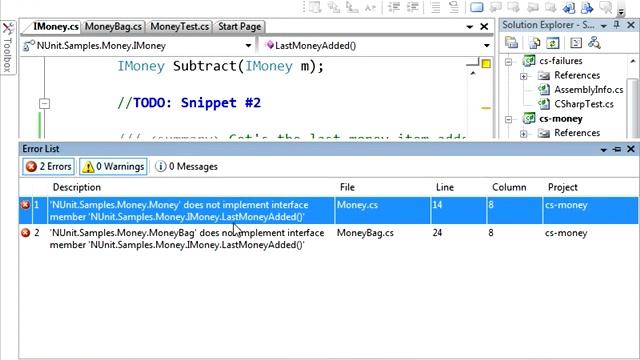Click the Next Bookmark toolbar icon

[513, 7]
